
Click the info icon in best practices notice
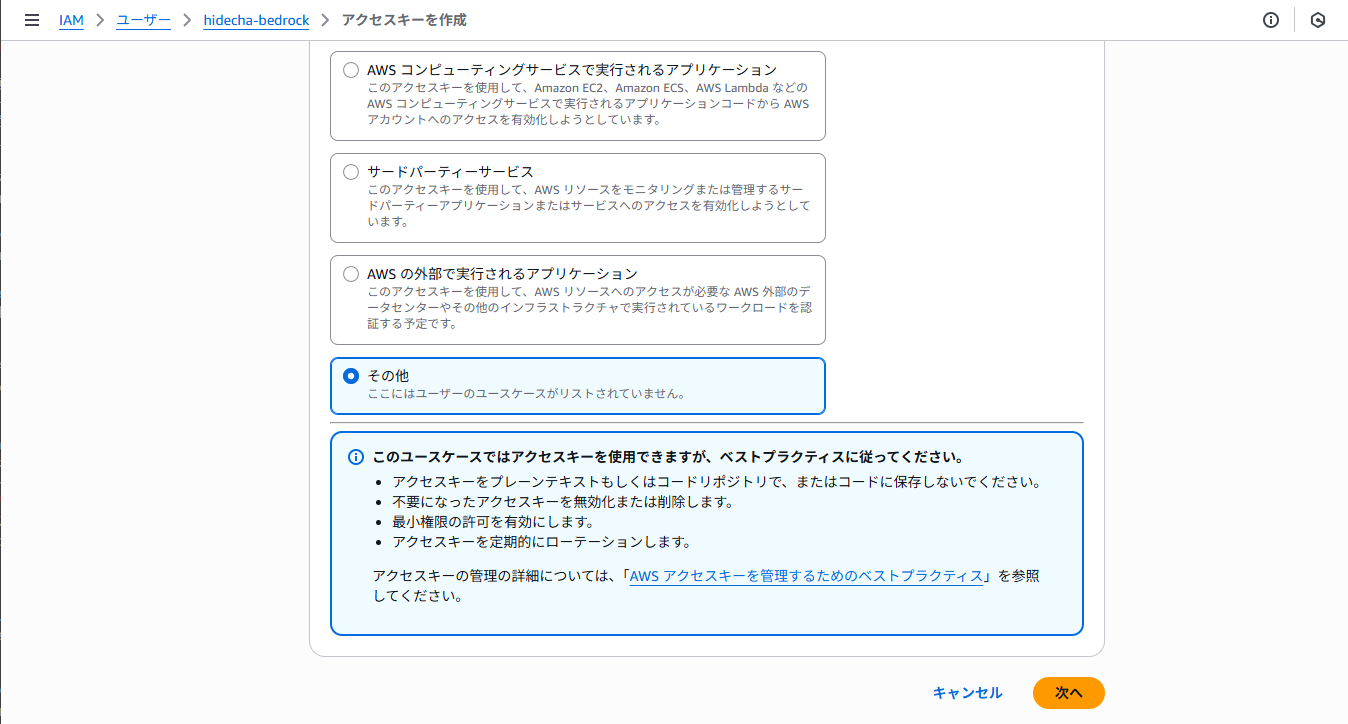tap(355, 457)
